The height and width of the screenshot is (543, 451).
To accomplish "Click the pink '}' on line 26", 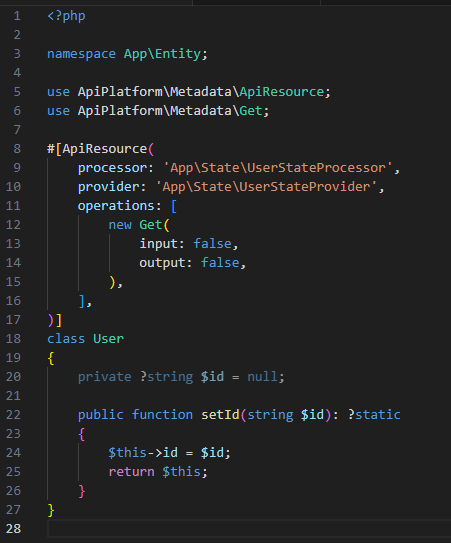I will [x=82, y=491].
